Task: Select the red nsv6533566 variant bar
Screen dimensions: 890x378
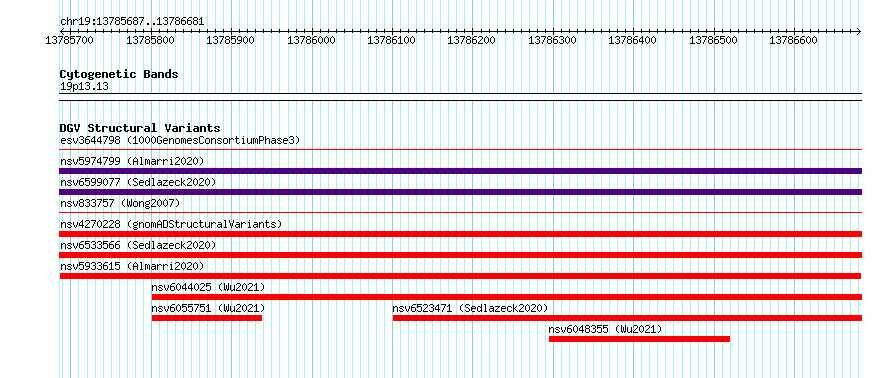Action: [460, 255]
